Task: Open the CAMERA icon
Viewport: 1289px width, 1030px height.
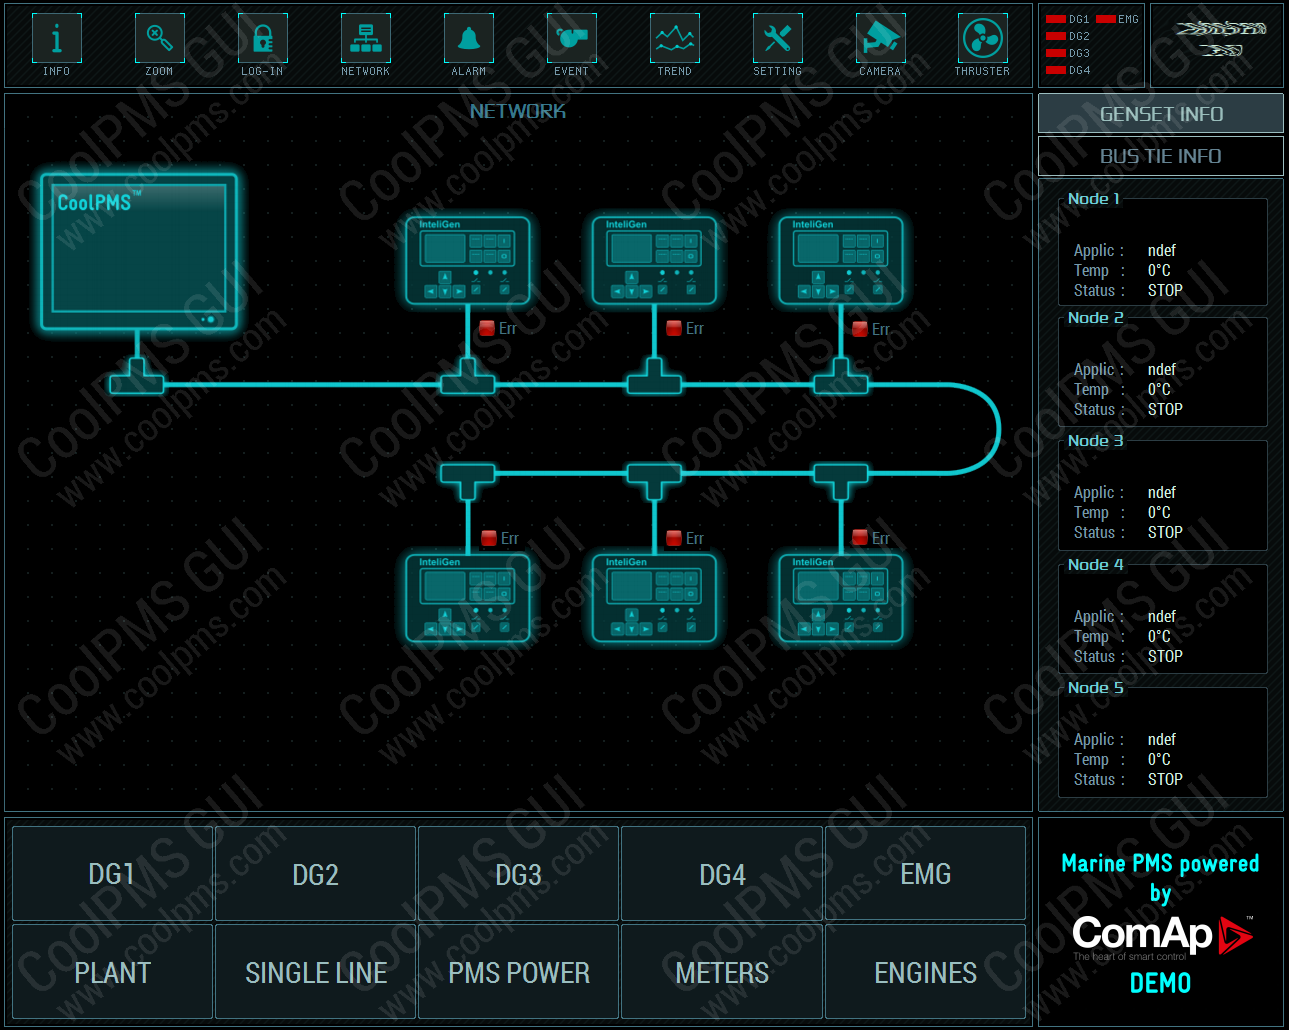Action: coord(880,39)
